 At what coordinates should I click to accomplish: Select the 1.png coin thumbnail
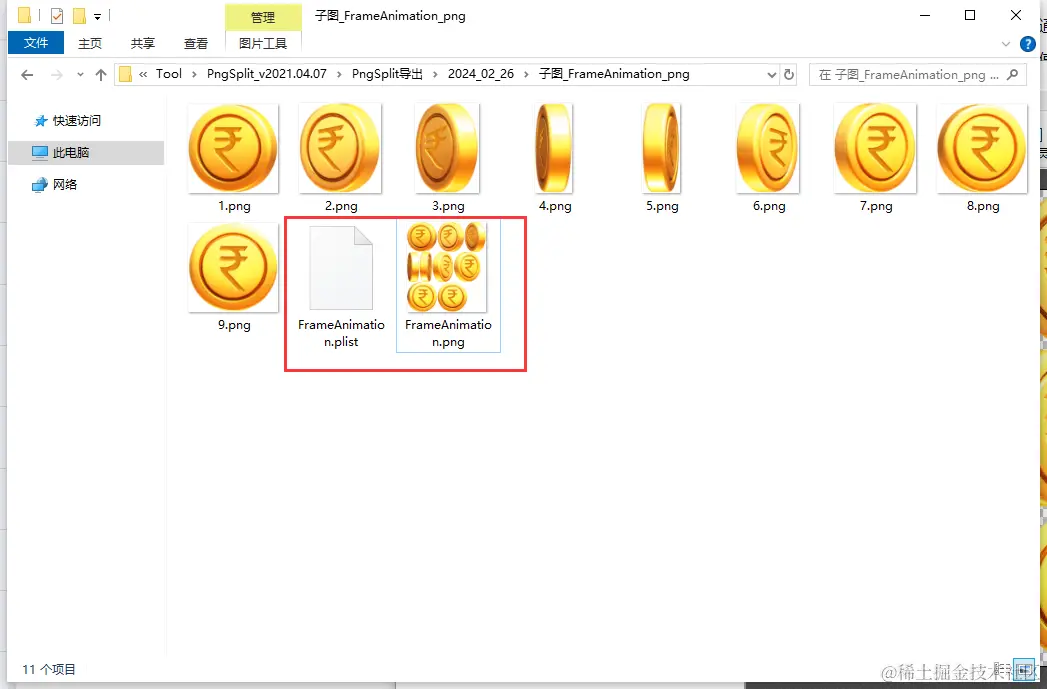233,148
